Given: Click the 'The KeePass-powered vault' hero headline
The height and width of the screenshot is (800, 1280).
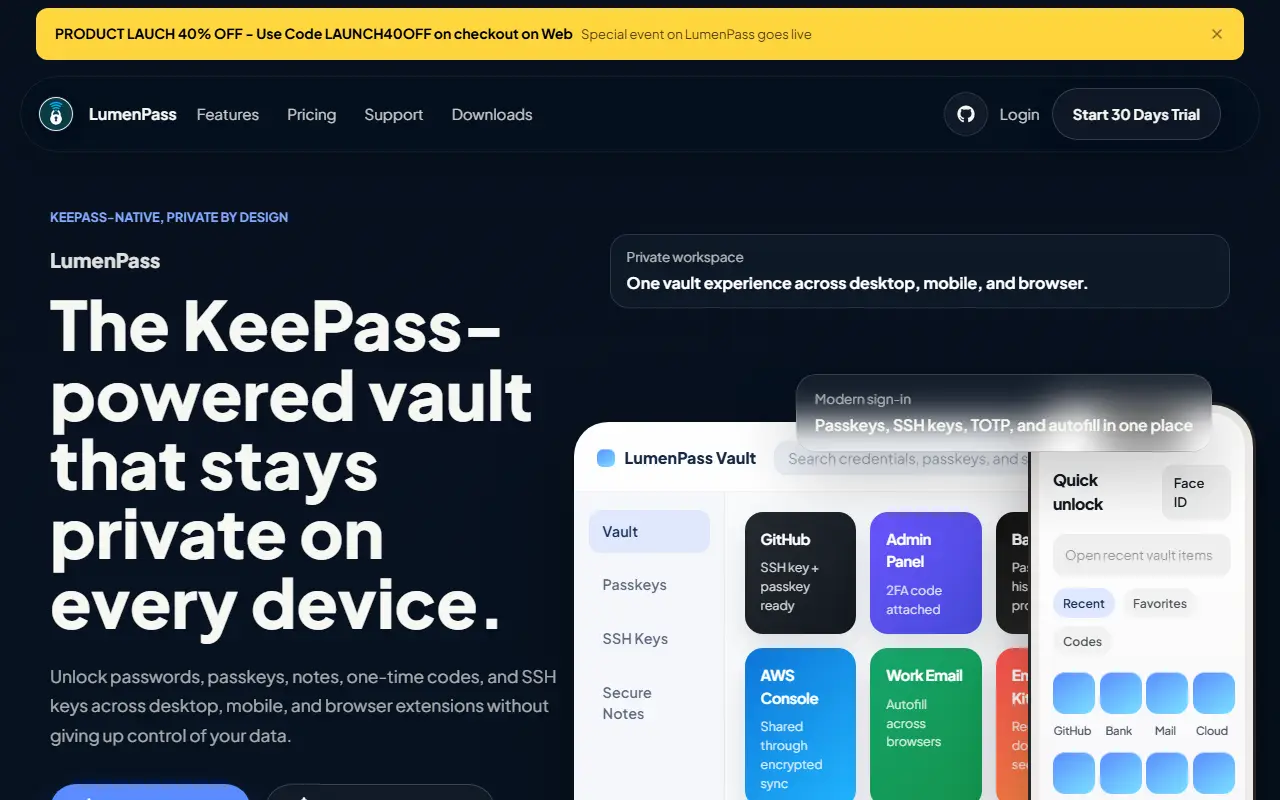Looking at the screenshot, I should click(291, 466).
